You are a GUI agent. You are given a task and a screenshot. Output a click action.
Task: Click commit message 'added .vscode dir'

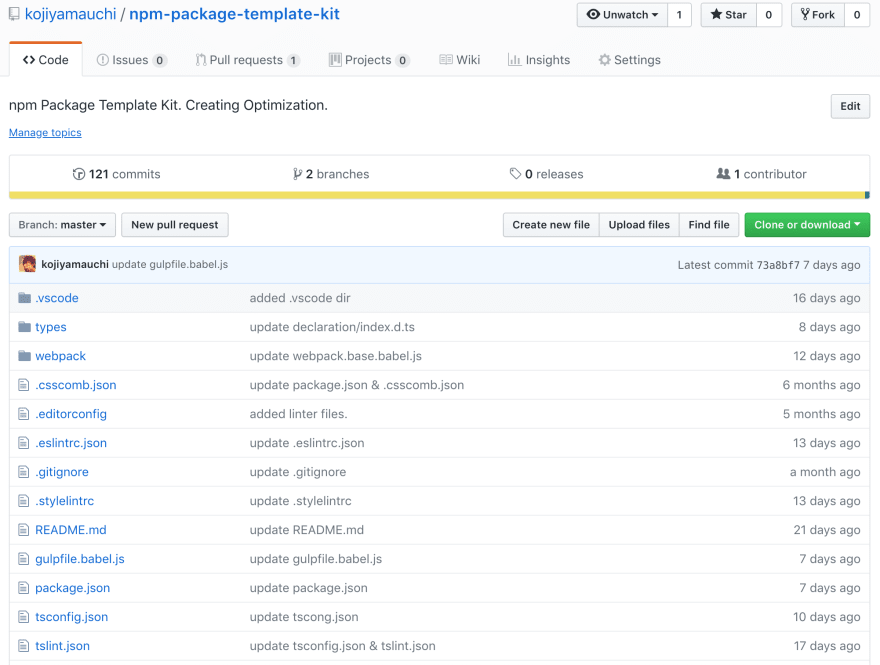300,298
